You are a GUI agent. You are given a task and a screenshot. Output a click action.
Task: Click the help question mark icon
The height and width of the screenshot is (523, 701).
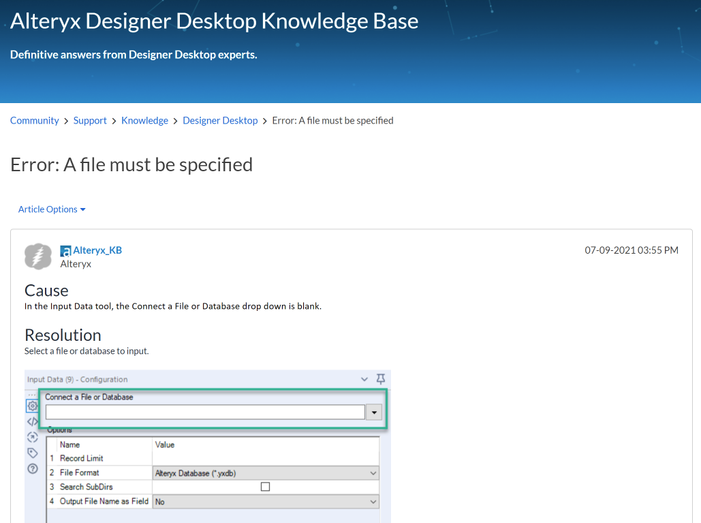coord(32,468)
